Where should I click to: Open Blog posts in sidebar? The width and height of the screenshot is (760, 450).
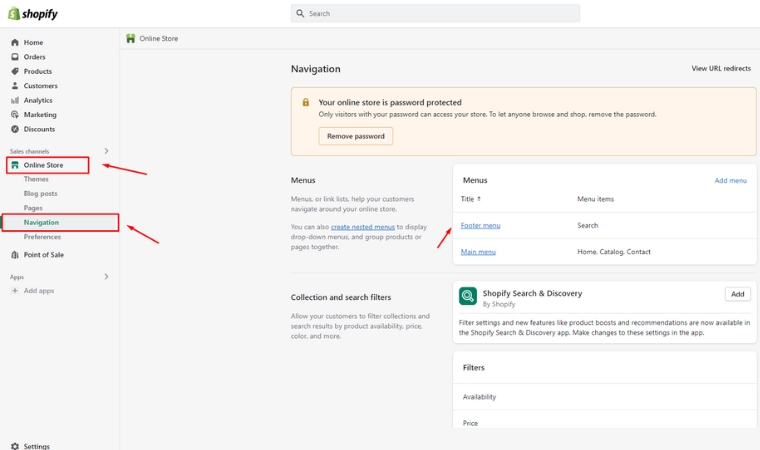[41, 194]
